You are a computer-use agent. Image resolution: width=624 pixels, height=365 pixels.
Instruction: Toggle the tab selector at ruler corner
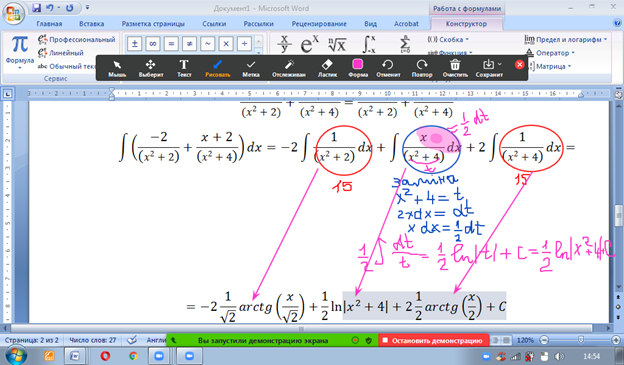click(x=8, y=94)
